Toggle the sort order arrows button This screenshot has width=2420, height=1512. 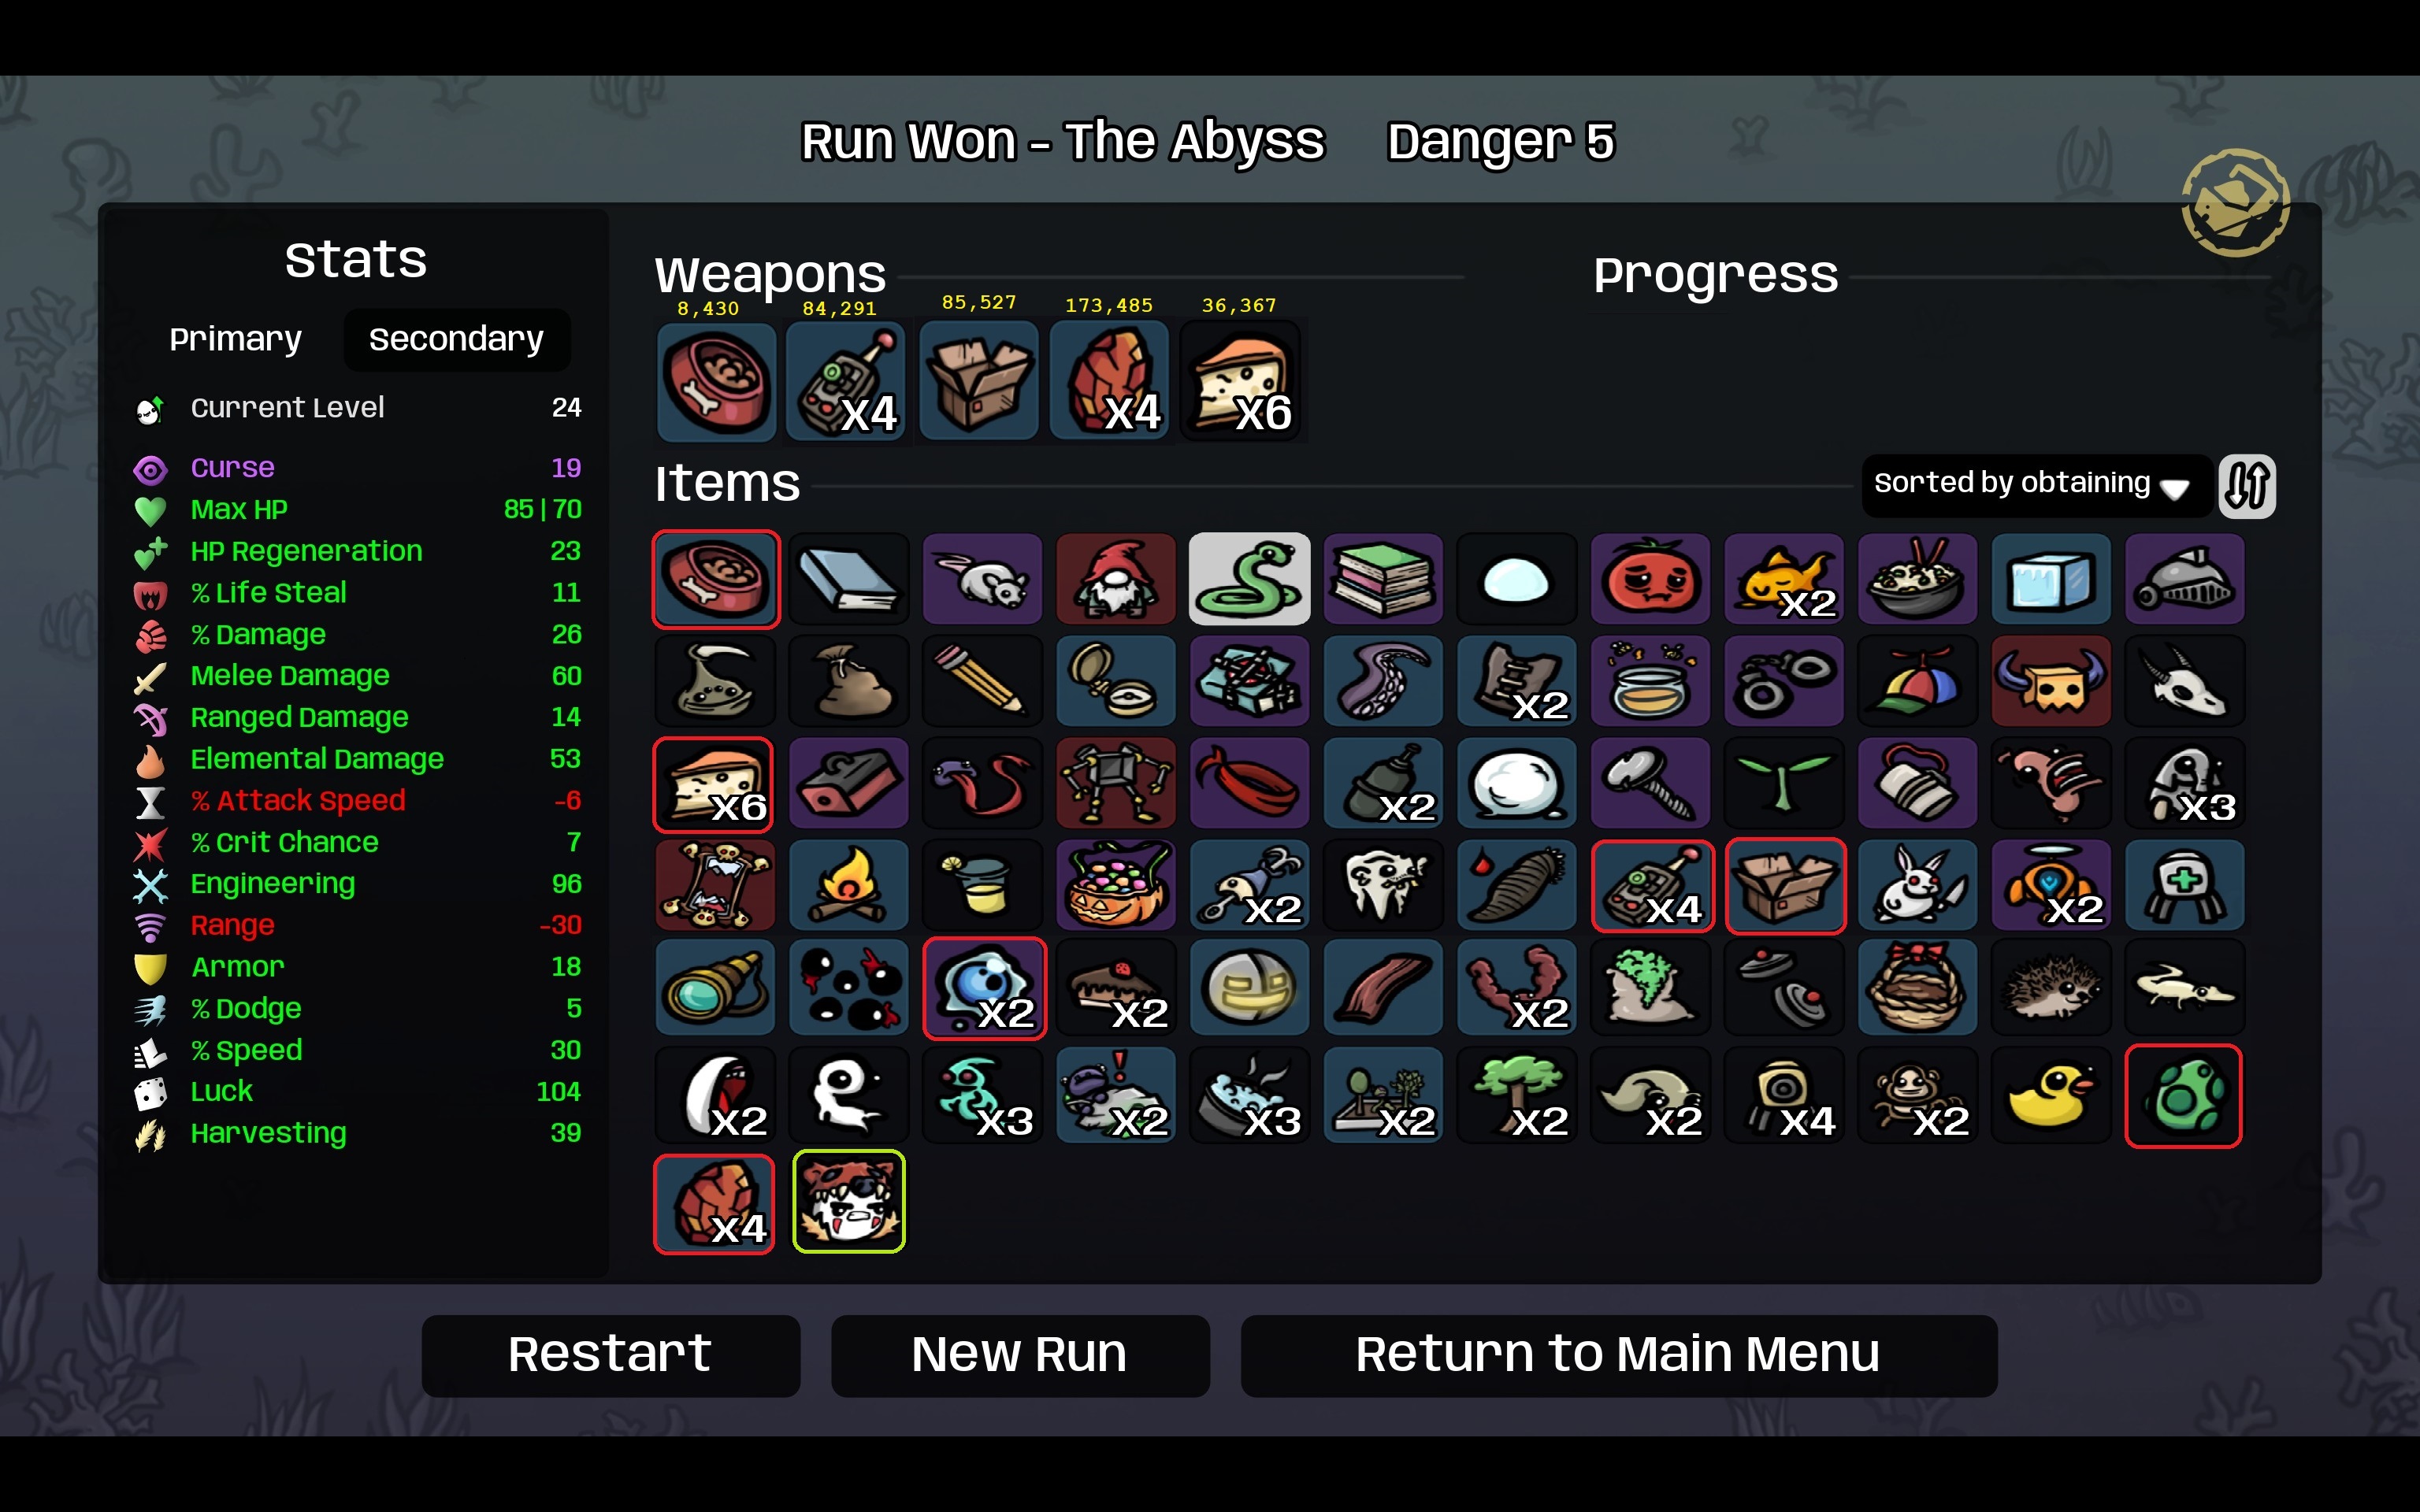(2247, 486)
